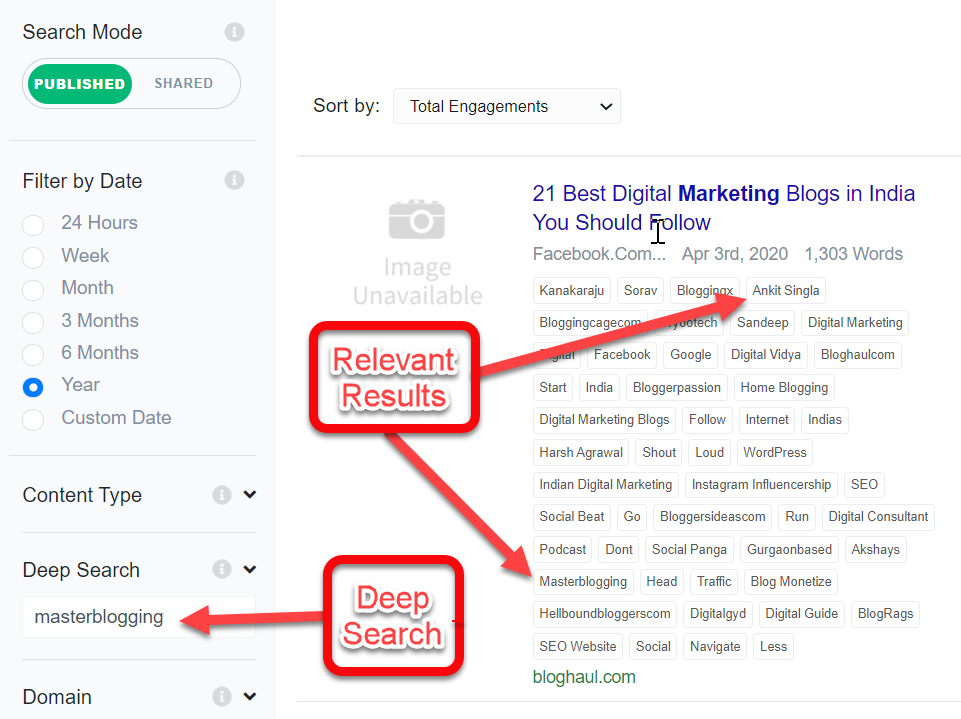Click the Social Panga tag
The width and height of the screenshot is (961, 719).
pos(689,549)
